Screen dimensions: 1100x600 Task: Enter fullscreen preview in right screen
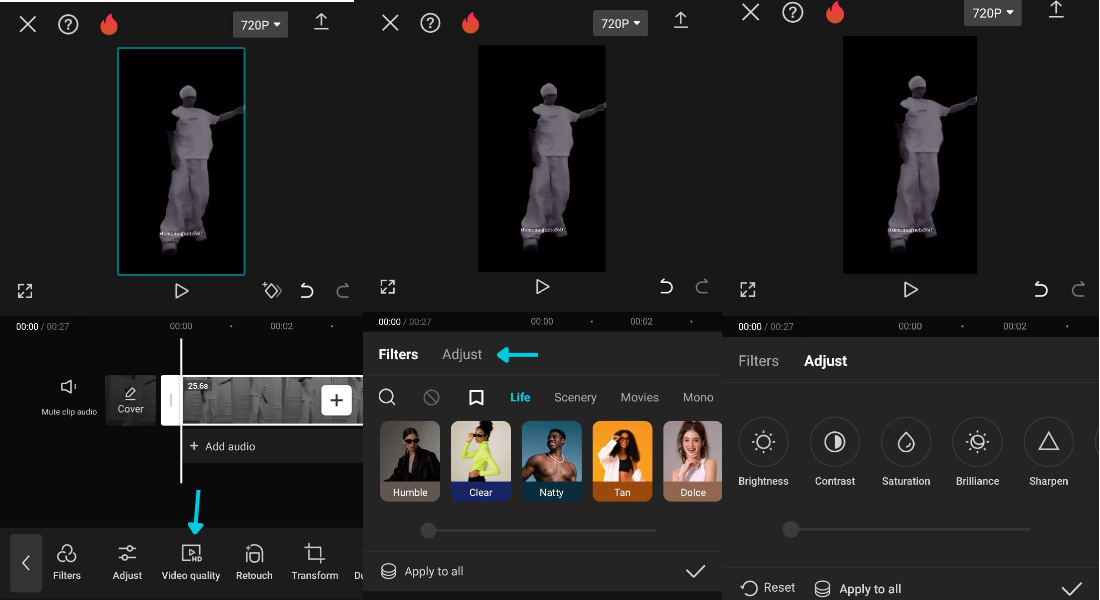tap(748, 289)
